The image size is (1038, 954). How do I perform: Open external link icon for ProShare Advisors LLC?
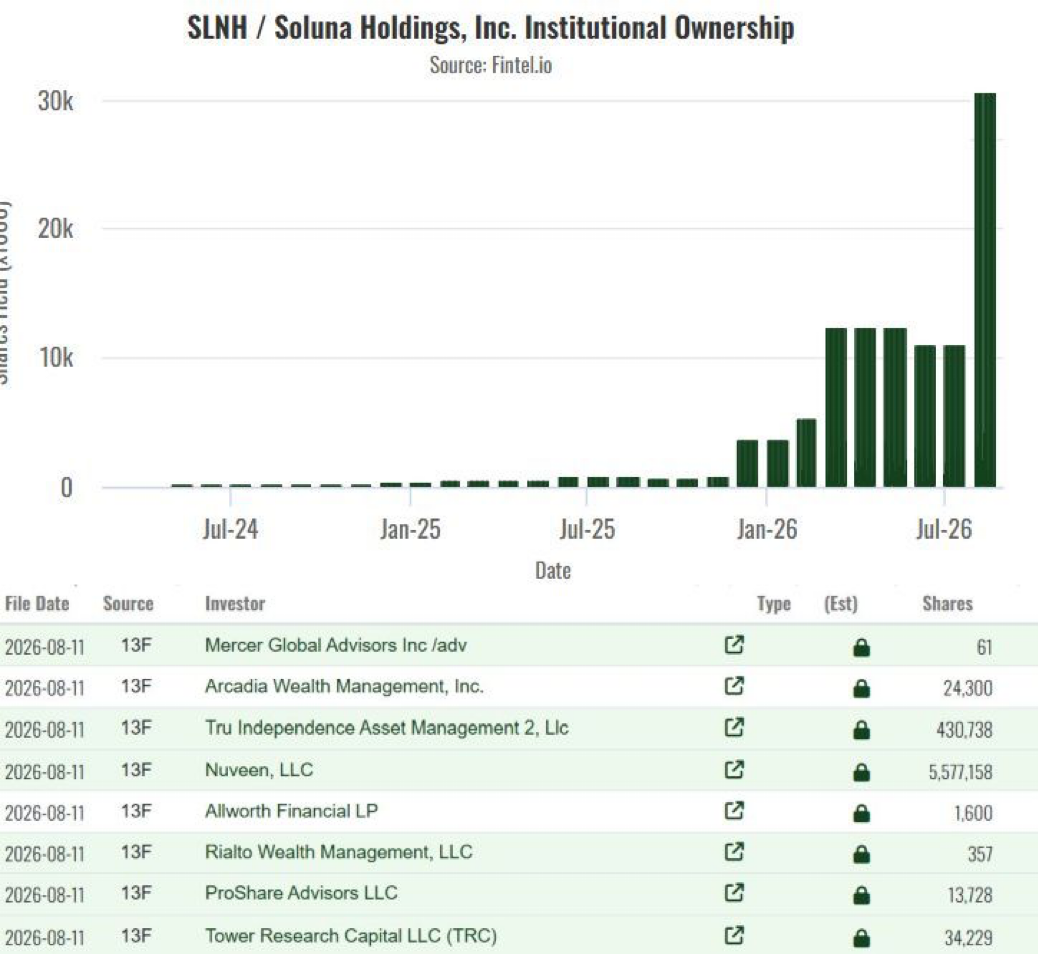click(734, 892)
